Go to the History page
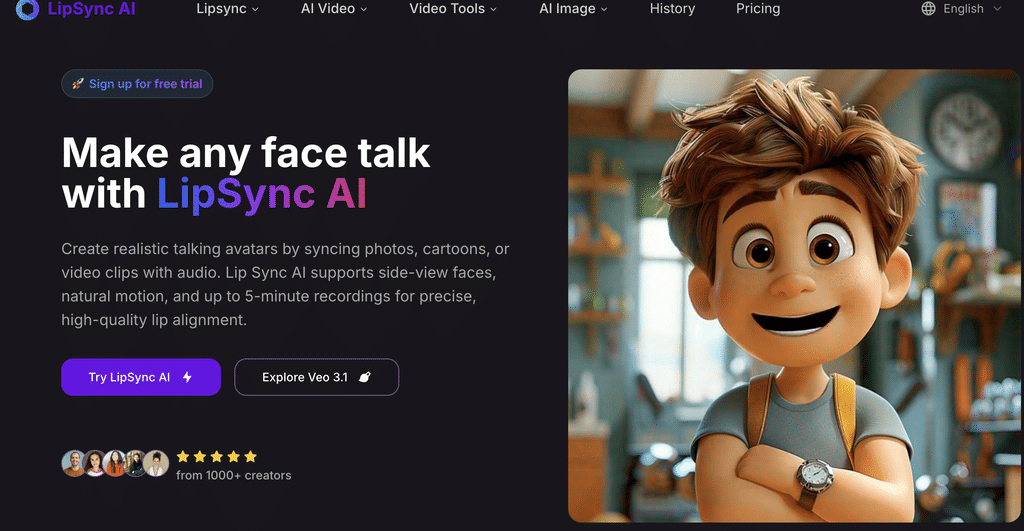Image resolution: width=1024 pixels, height=531 pixels. pos(672,8)
